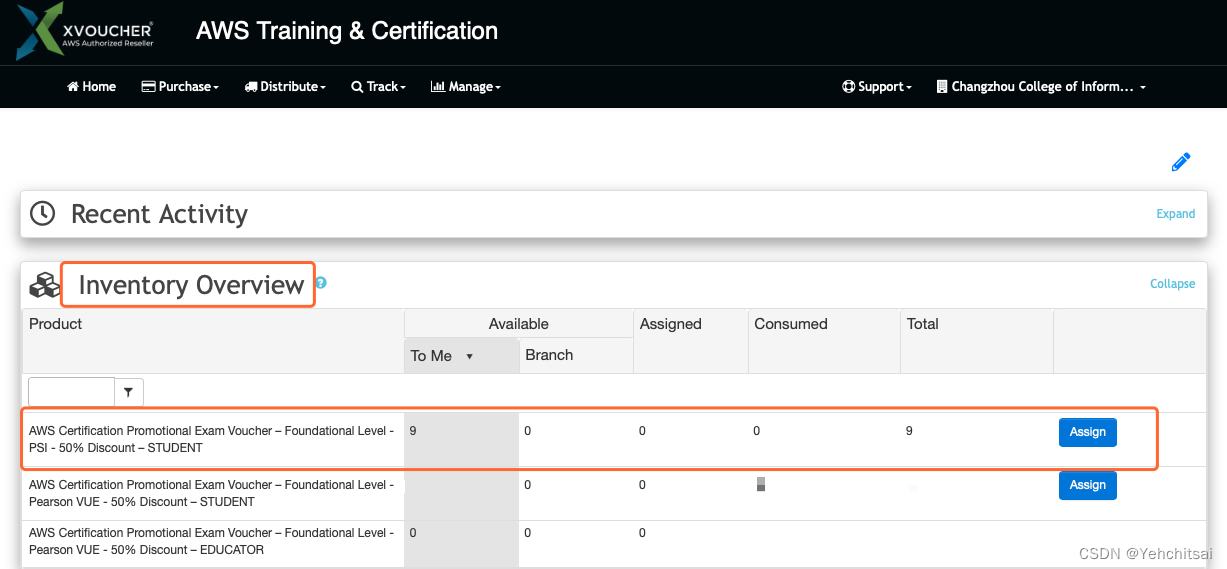
Task: Click the product filter funnel icon
Action: [129, 393]
